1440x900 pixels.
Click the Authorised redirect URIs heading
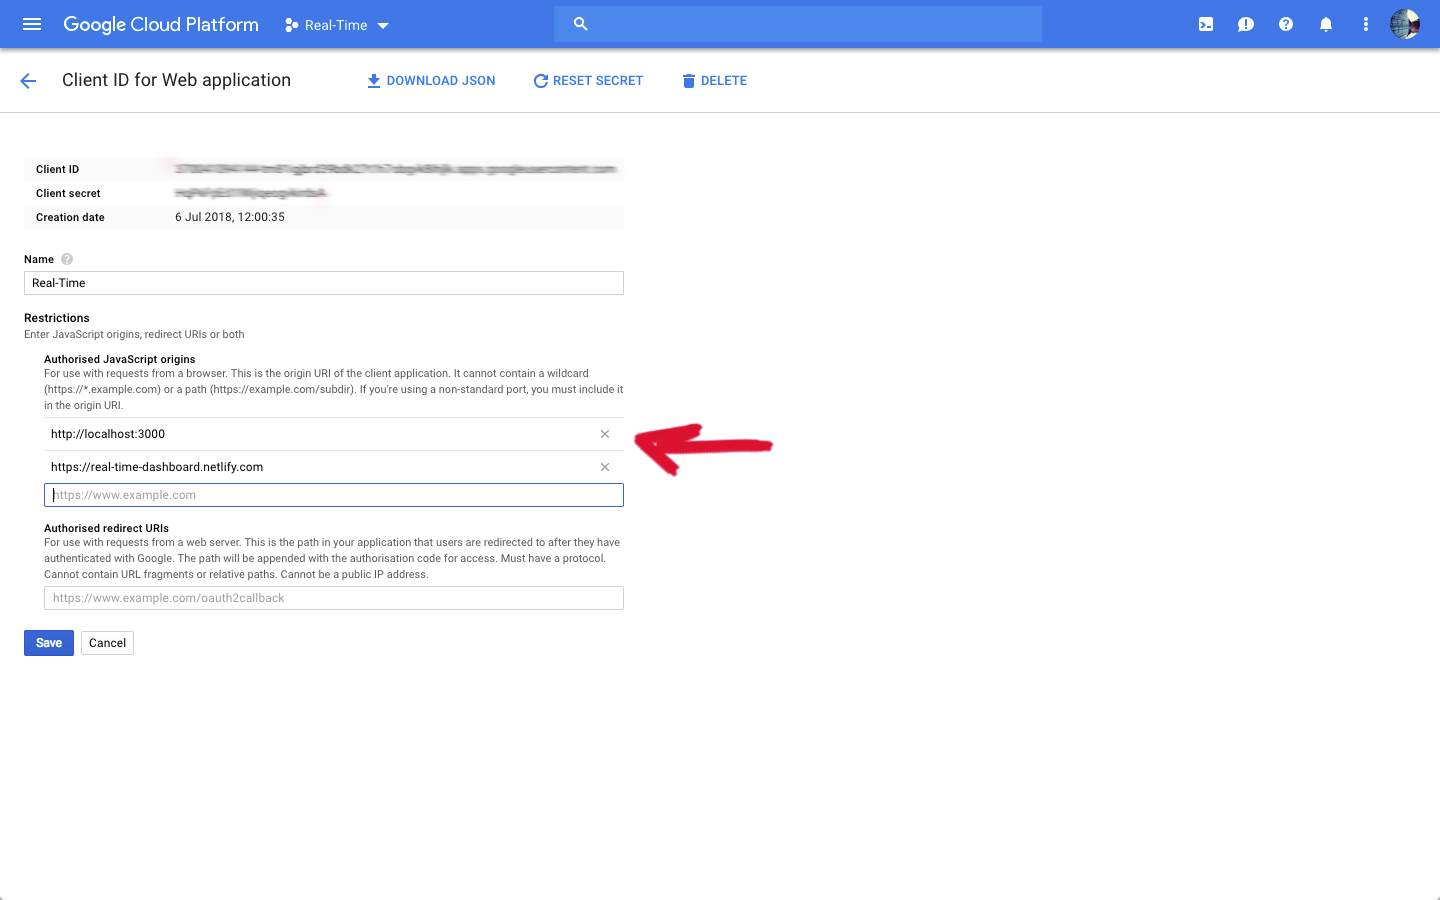click(x=106, y=528)
